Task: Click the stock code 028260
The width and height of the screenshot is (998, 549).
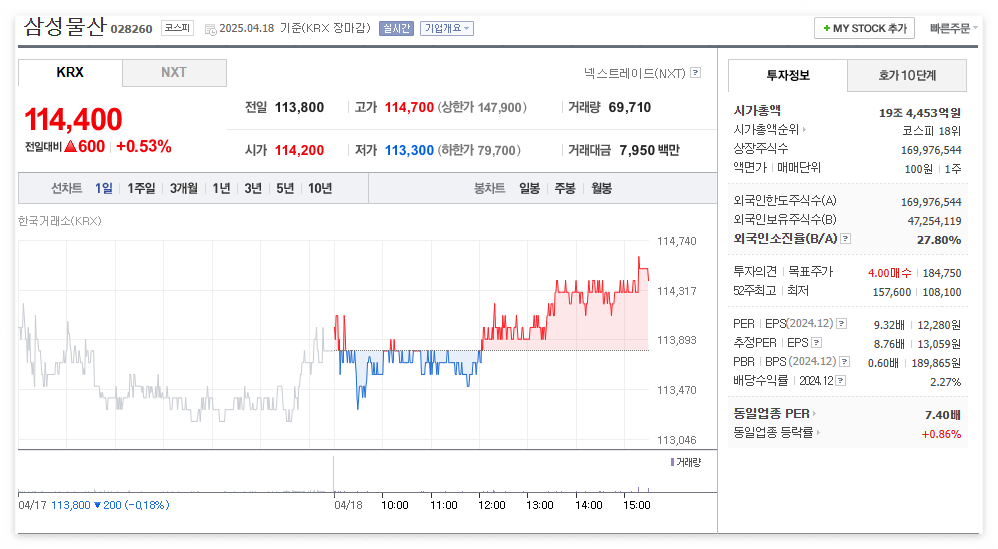Action: (132, 29)
